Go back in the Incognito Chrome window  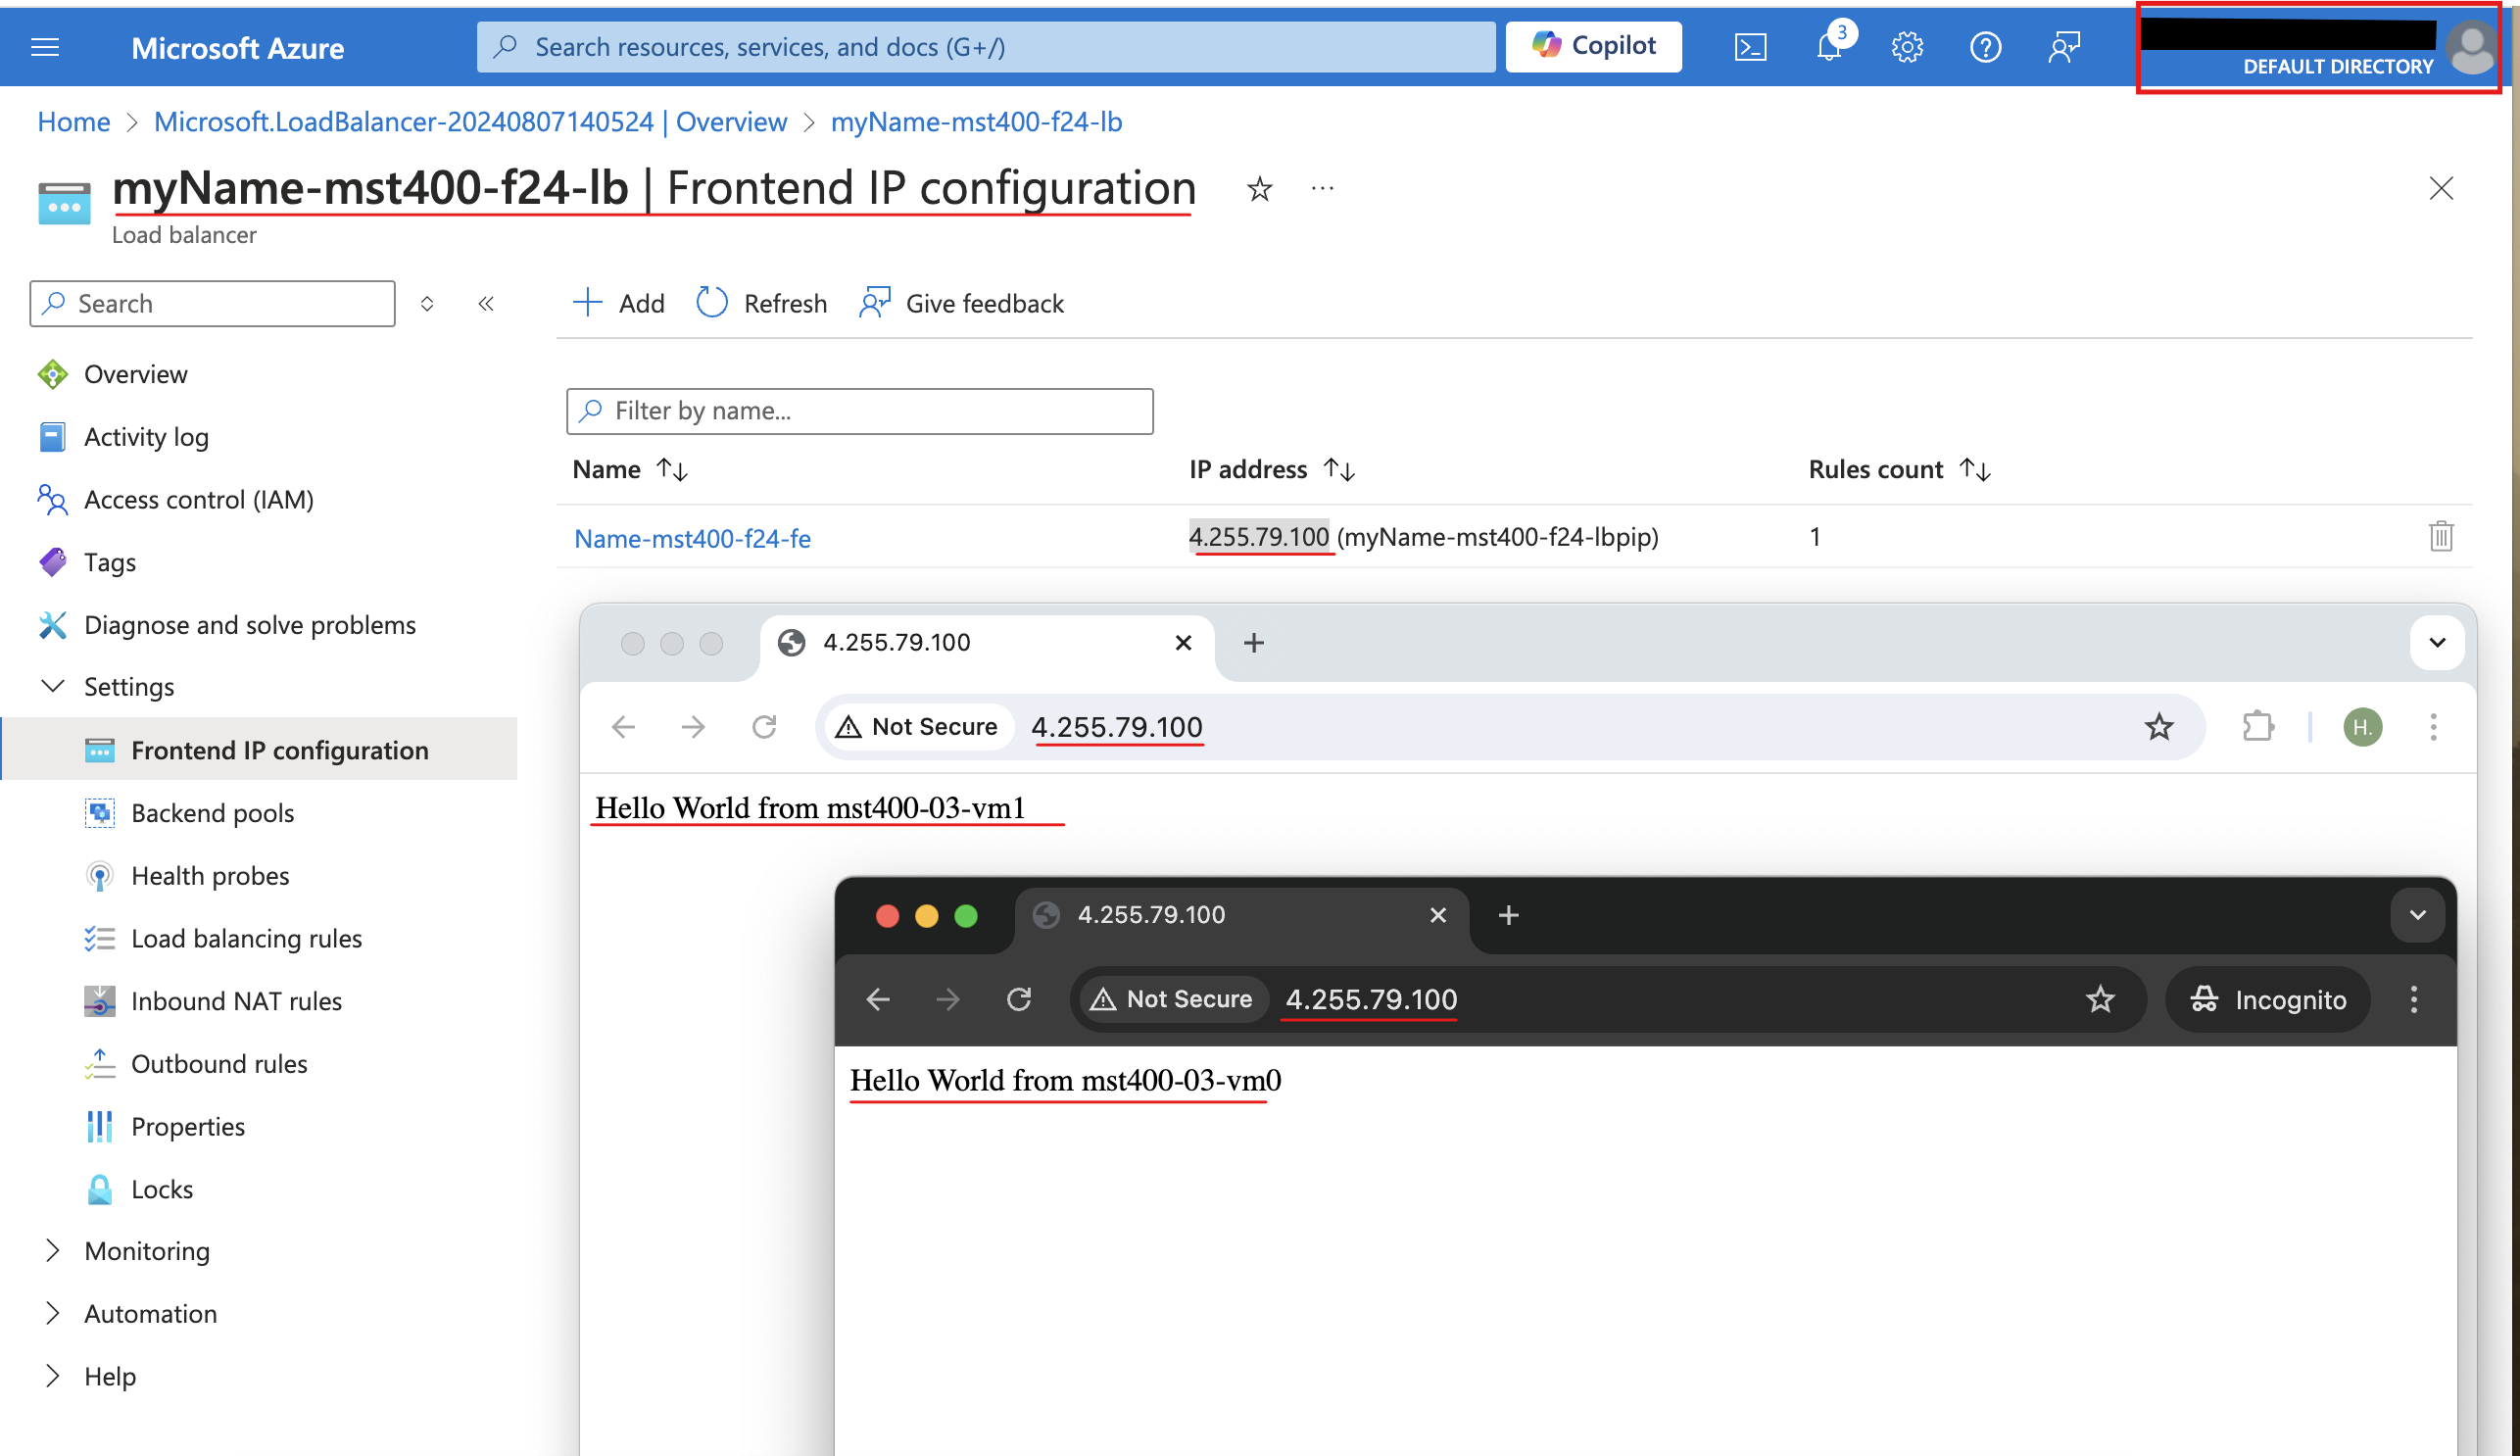[878, 1000]
